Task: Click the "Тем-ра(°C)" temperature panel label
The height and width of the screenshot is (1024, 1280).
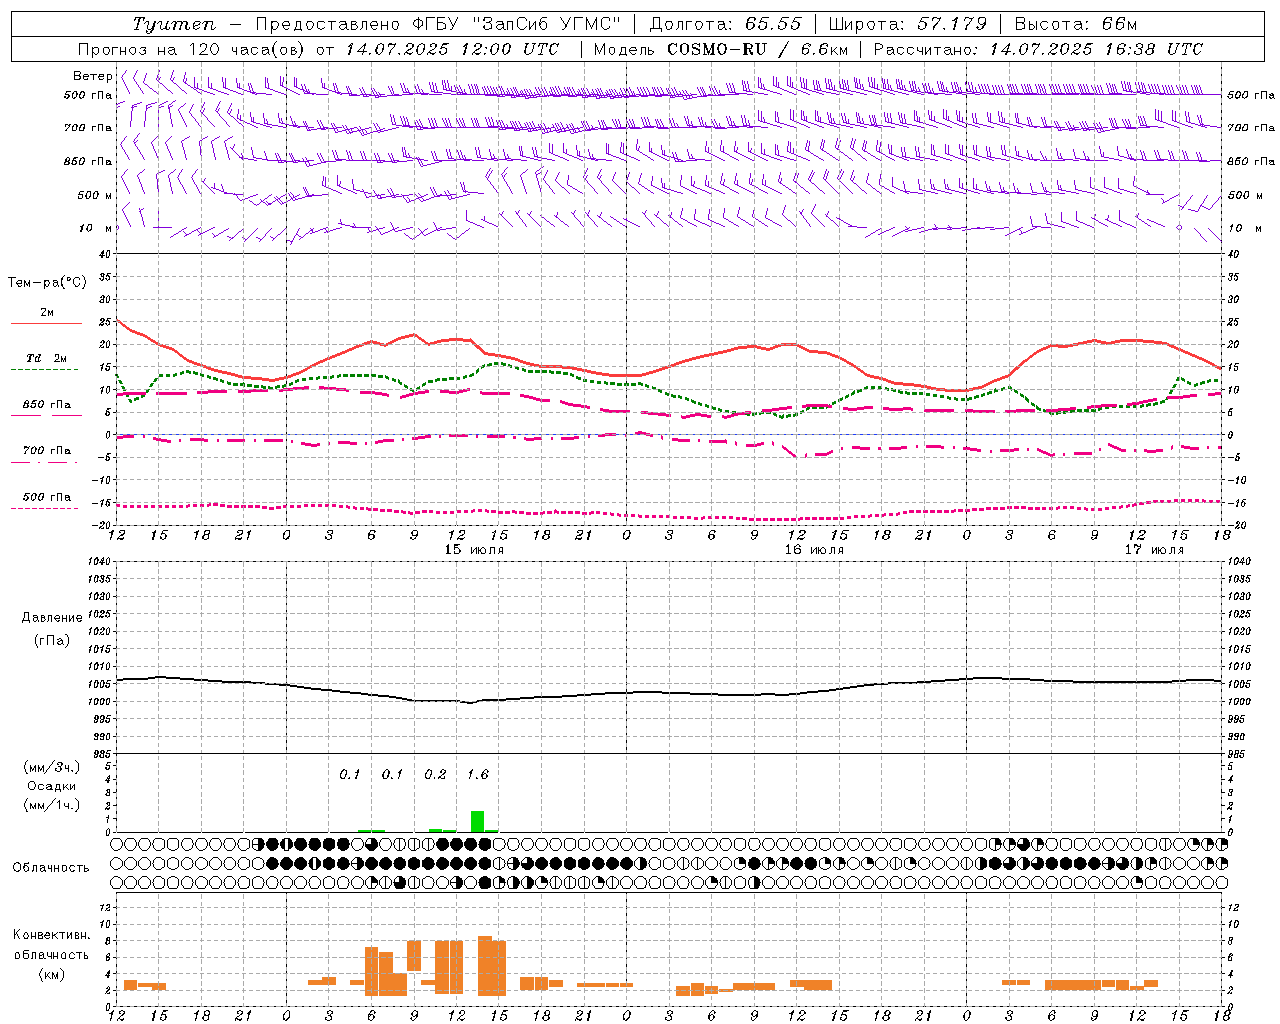Action: coord(47,283)
